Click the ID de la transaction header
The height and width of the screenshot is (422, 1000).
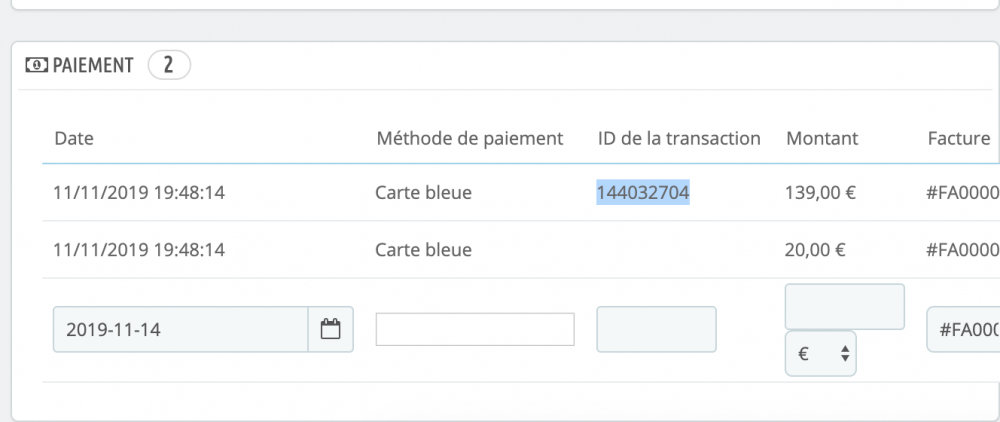(x=679, y=138)
